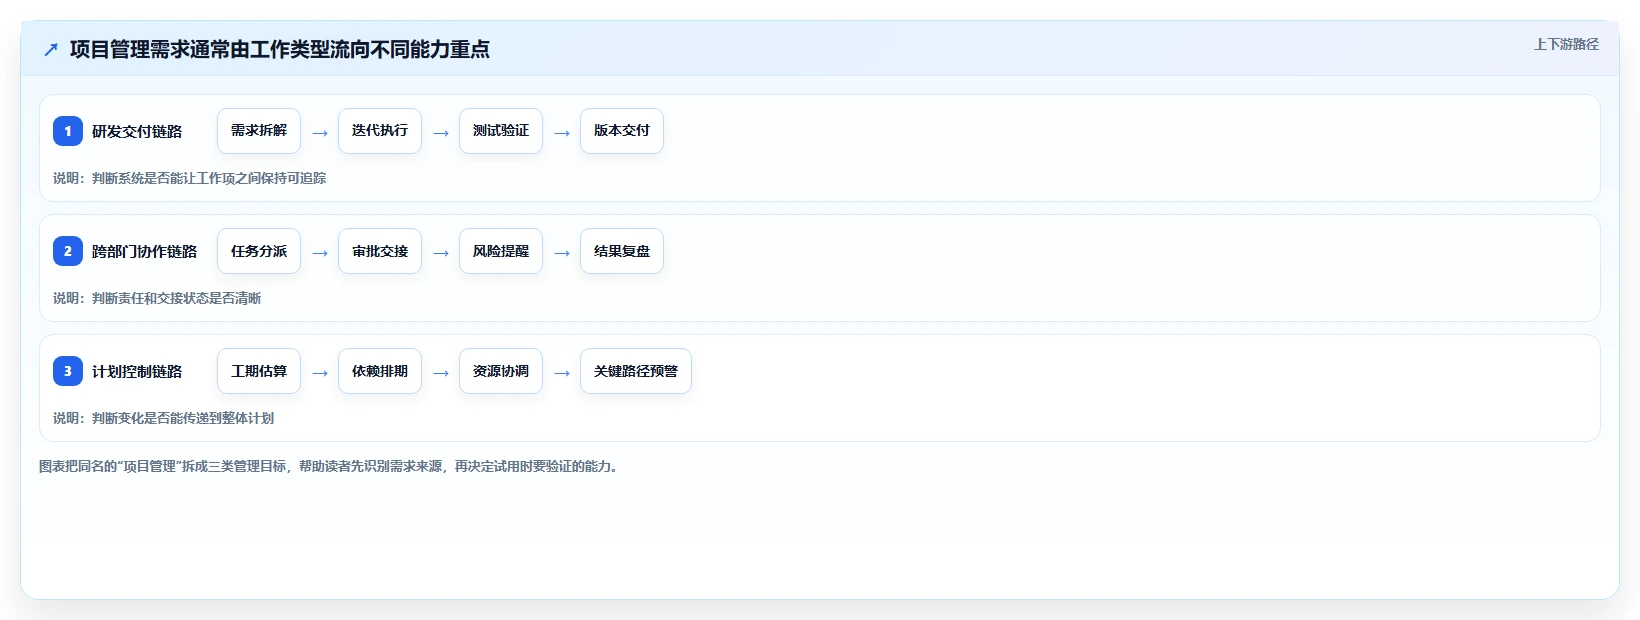
Task: Click the number 1 badge for 研发交付链路
Action: pyautogui.click(x=68, y=131)
